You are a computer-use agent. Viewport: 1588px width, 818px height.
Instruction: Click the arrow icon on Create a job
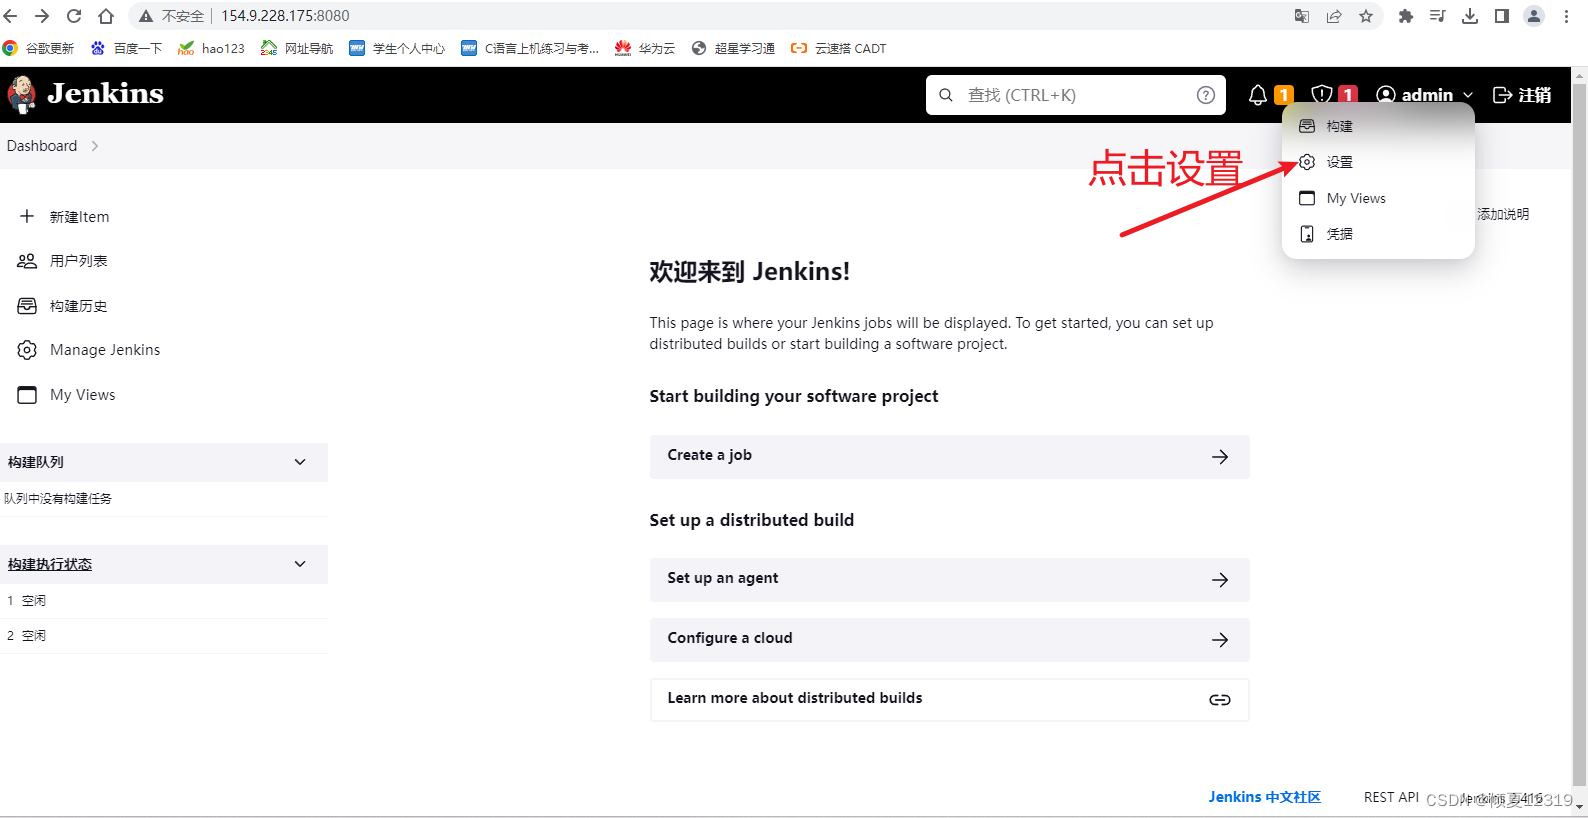[1220, 457]
